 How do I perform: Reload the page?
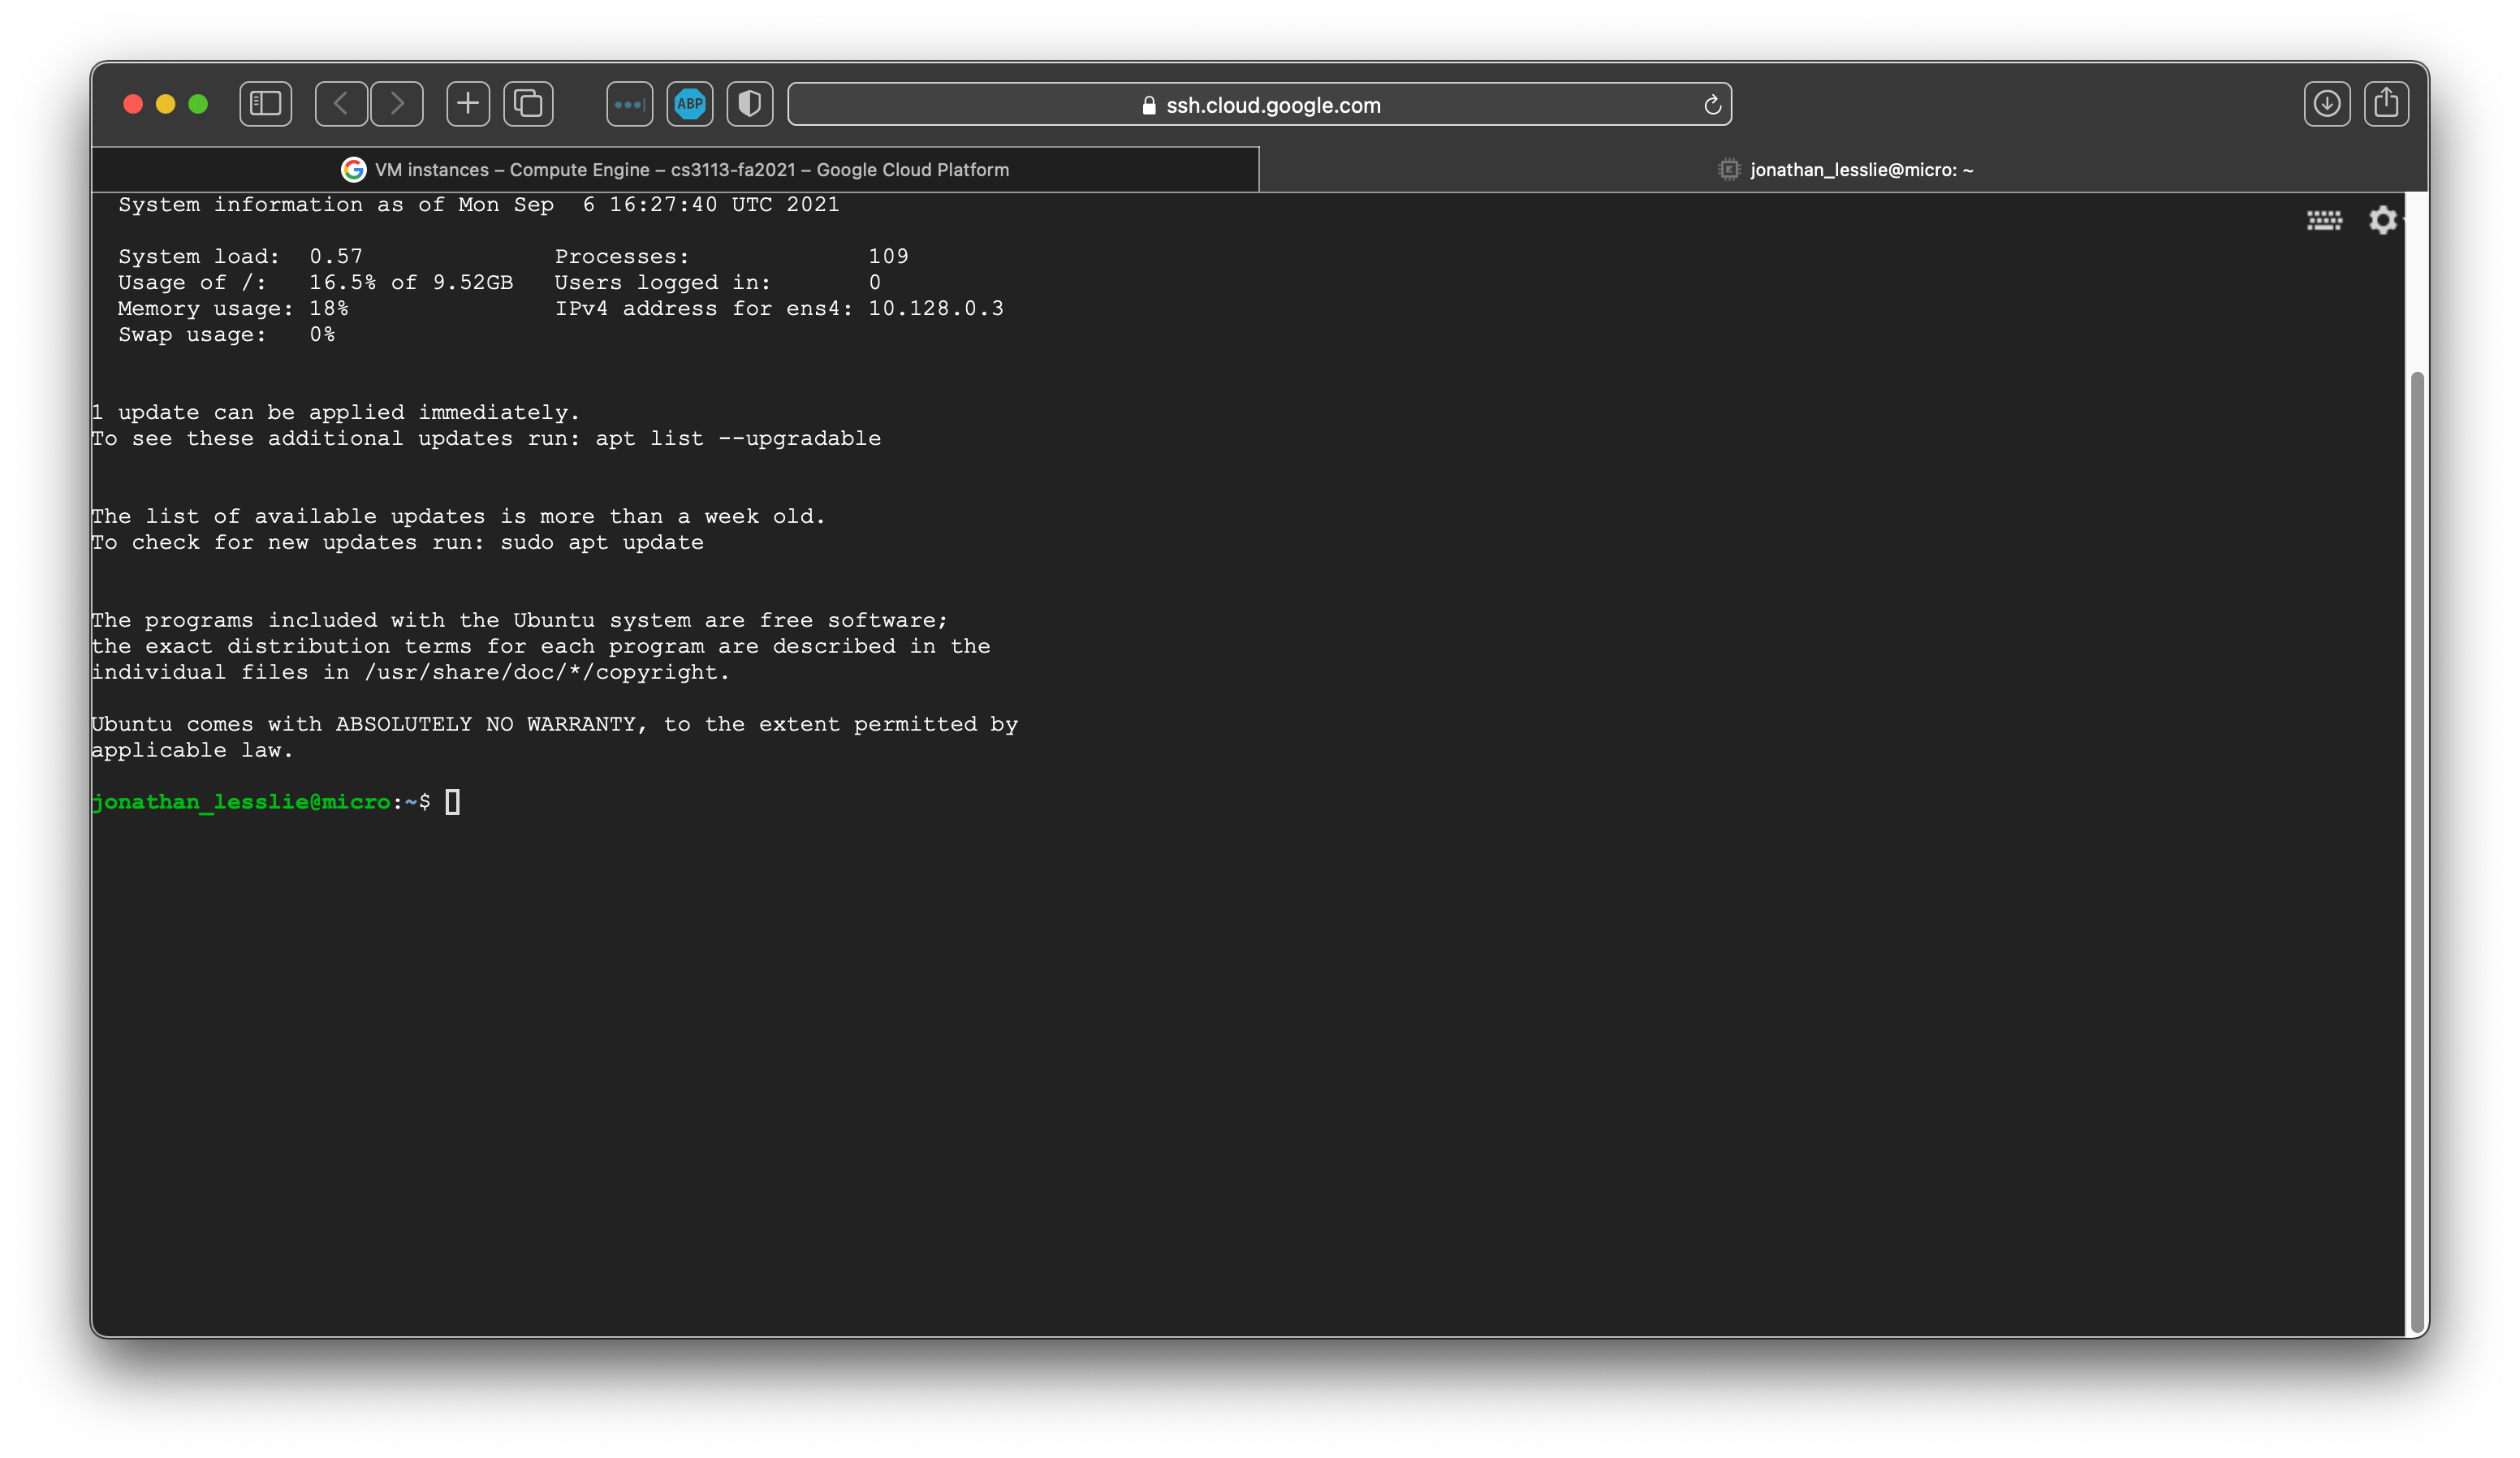[1712, 105]
